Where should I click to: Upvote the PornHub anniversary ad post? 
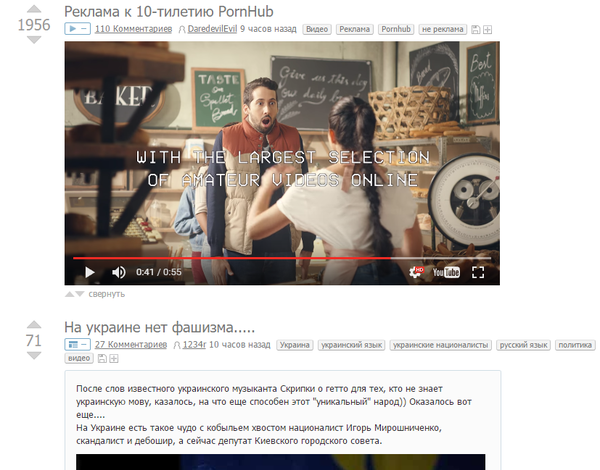click(34, 7)
